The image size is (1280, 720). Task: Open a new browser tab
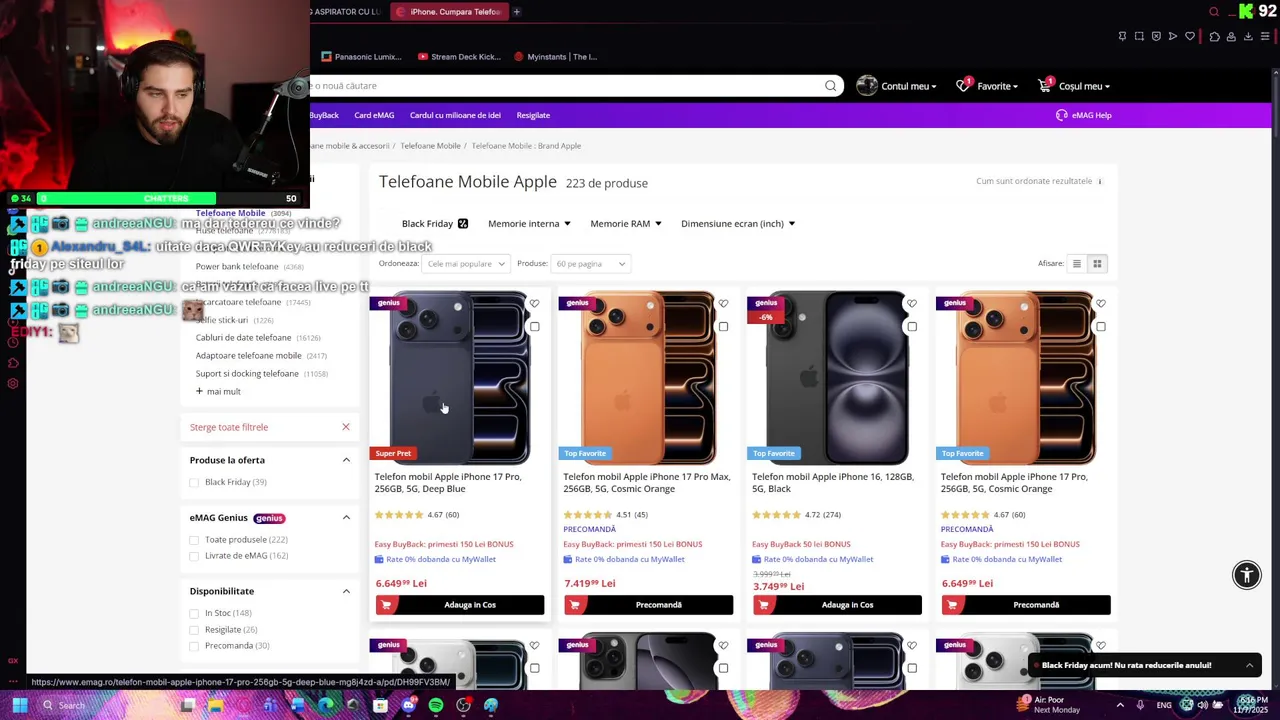click(x=517, y=12)
